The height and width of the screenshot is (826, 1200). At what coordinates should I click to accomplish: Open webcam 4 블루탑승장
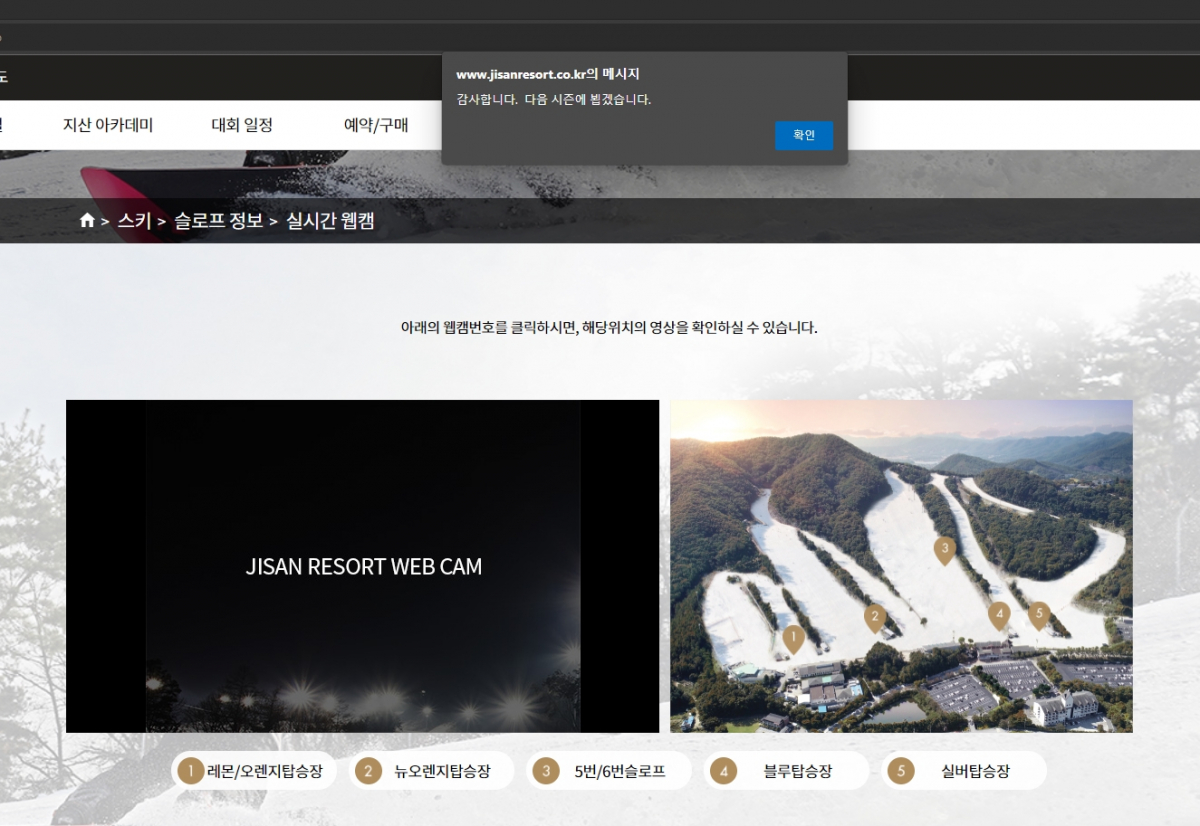tap(786, 771)
